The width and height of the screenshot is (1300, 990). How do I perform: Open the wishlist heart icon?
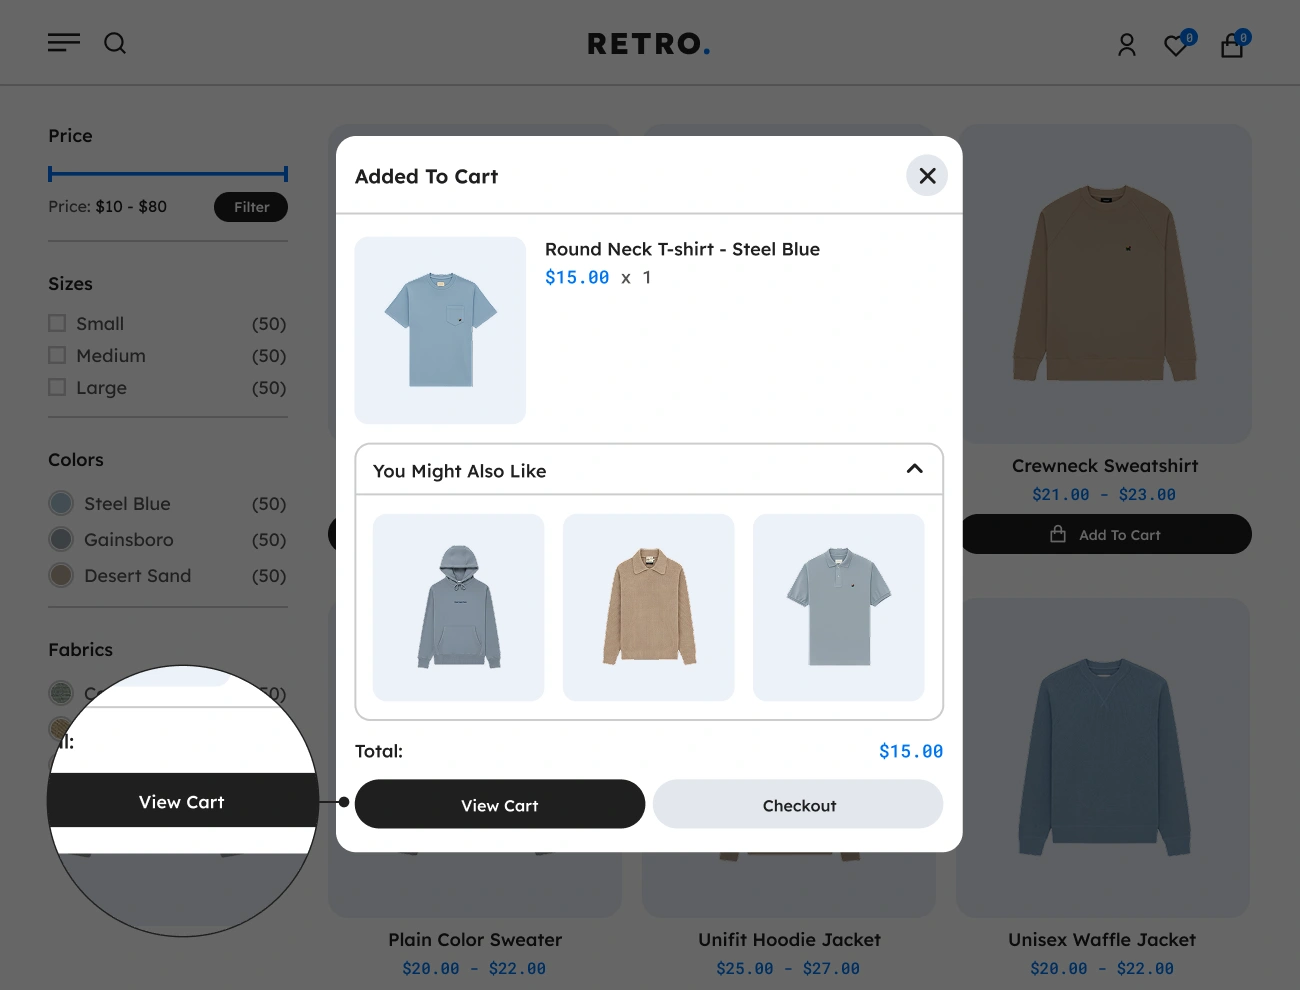point(1177,45)
